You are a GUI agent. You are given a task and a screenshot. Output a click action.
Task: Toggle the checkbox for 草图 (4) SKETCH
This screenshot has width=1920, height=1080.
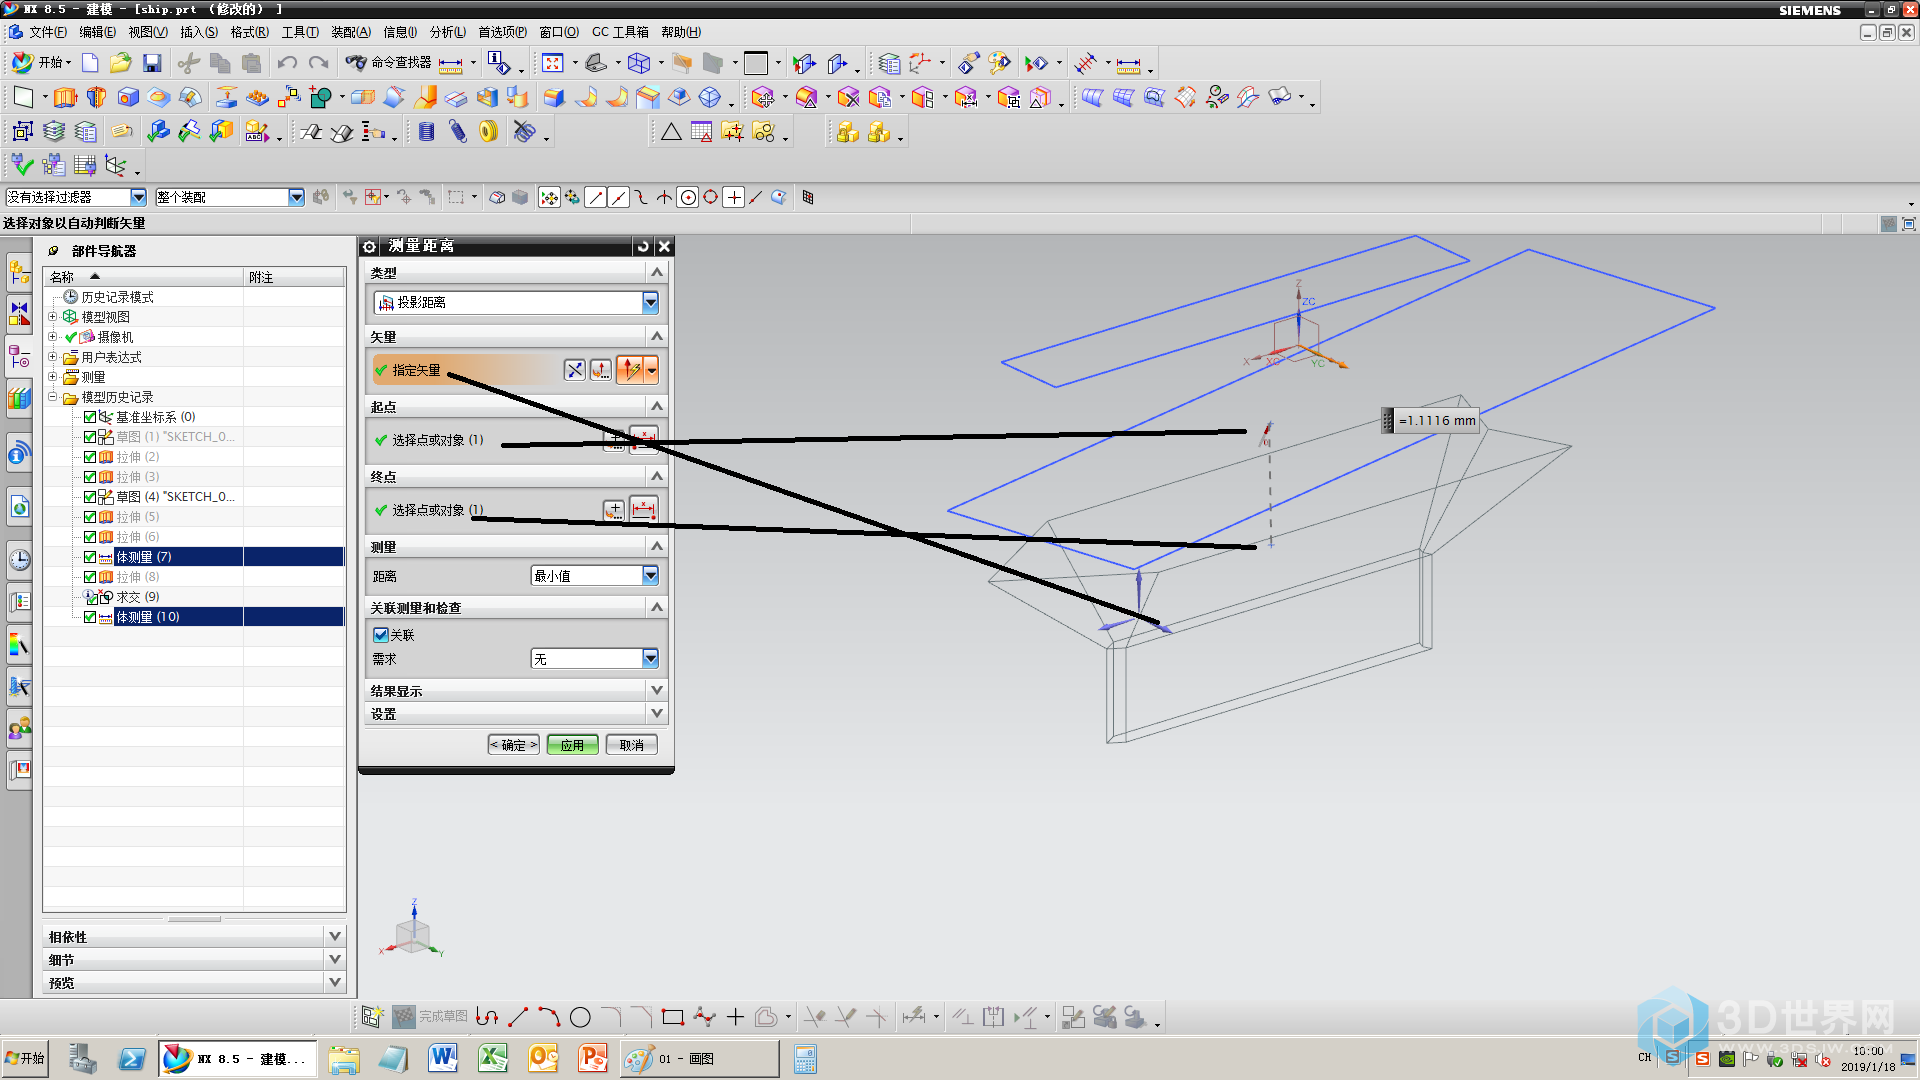point(90,497)
